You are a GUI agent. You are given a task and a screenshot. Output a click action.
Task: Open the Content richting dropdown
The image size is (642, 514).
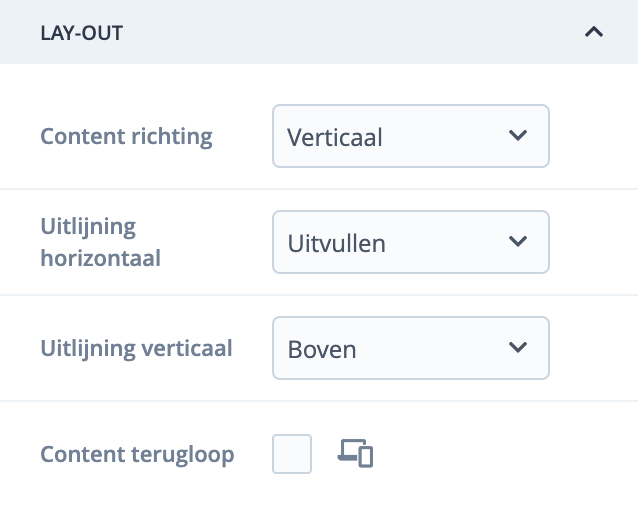click(x=410, y=136)
